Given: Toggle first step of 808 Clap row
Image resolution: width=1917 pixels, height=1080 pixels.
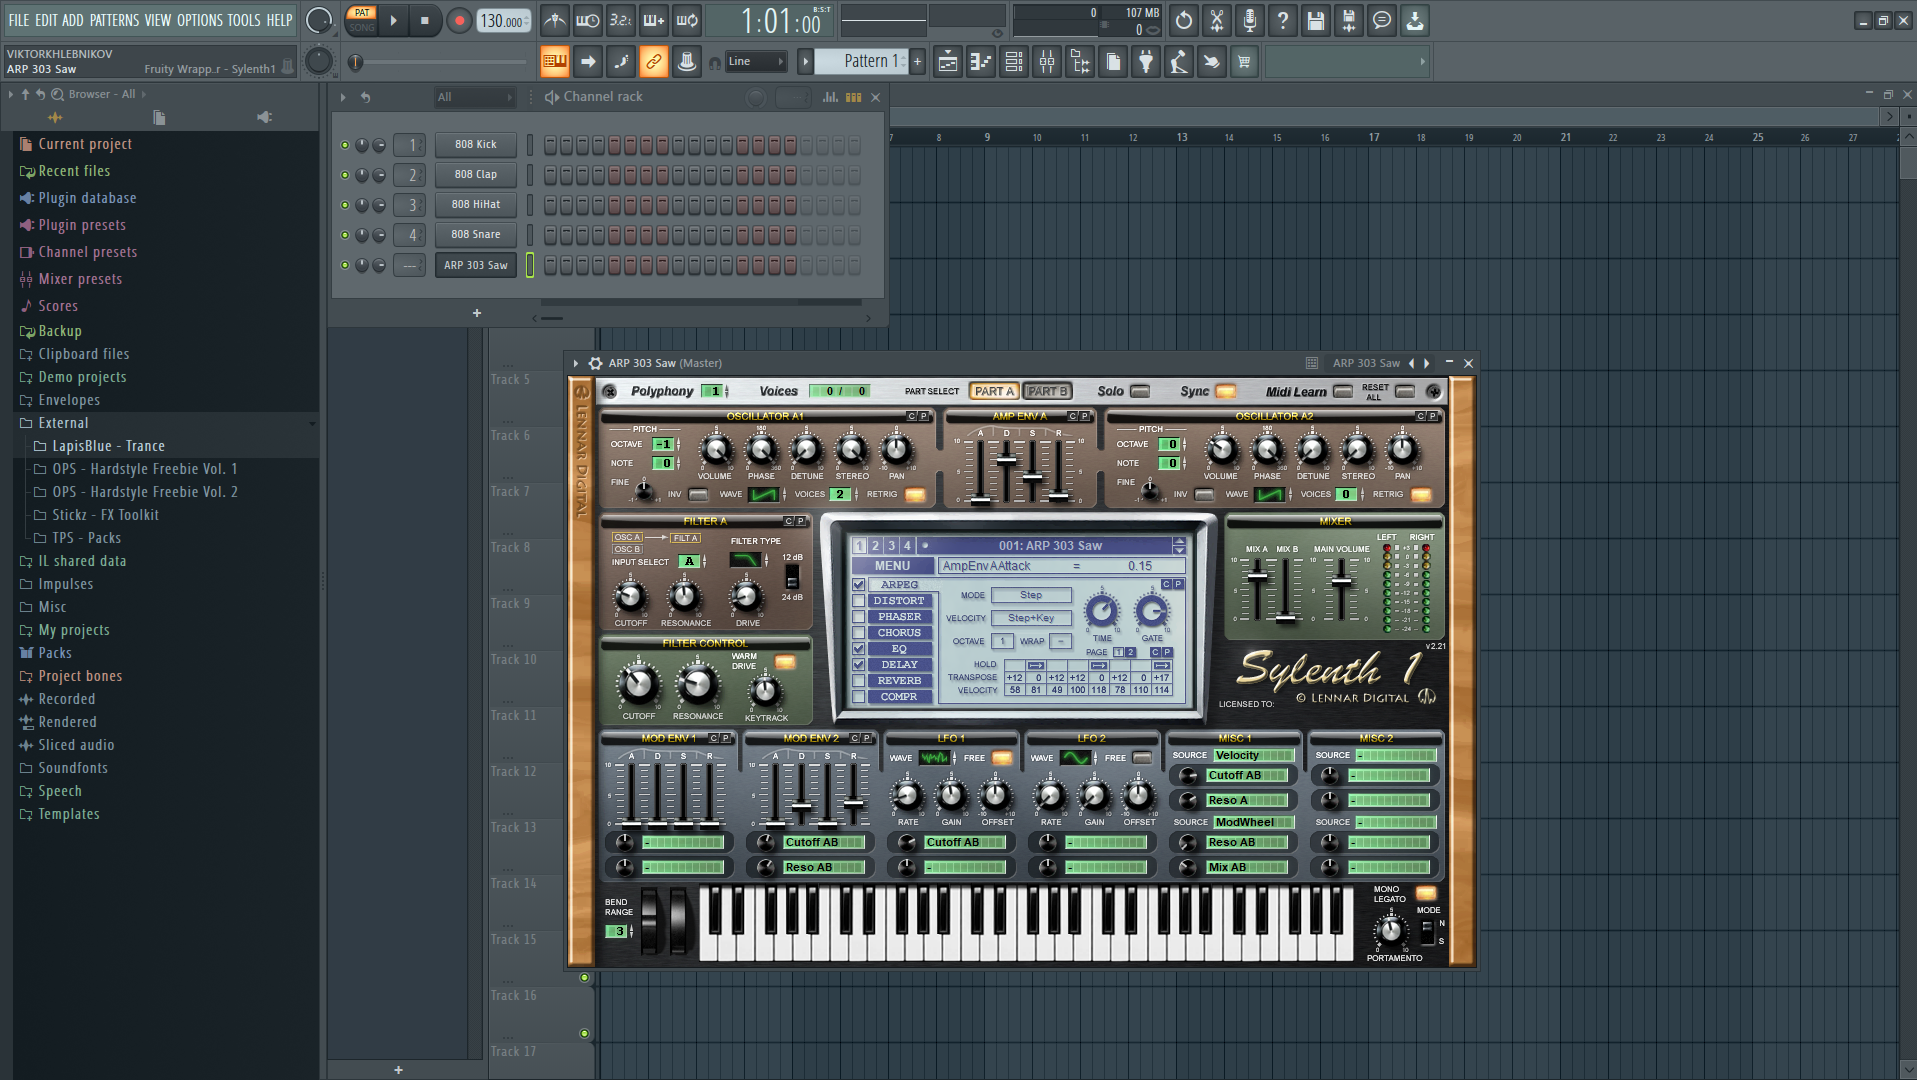Looking at the screenshot, I should (550, 175).
